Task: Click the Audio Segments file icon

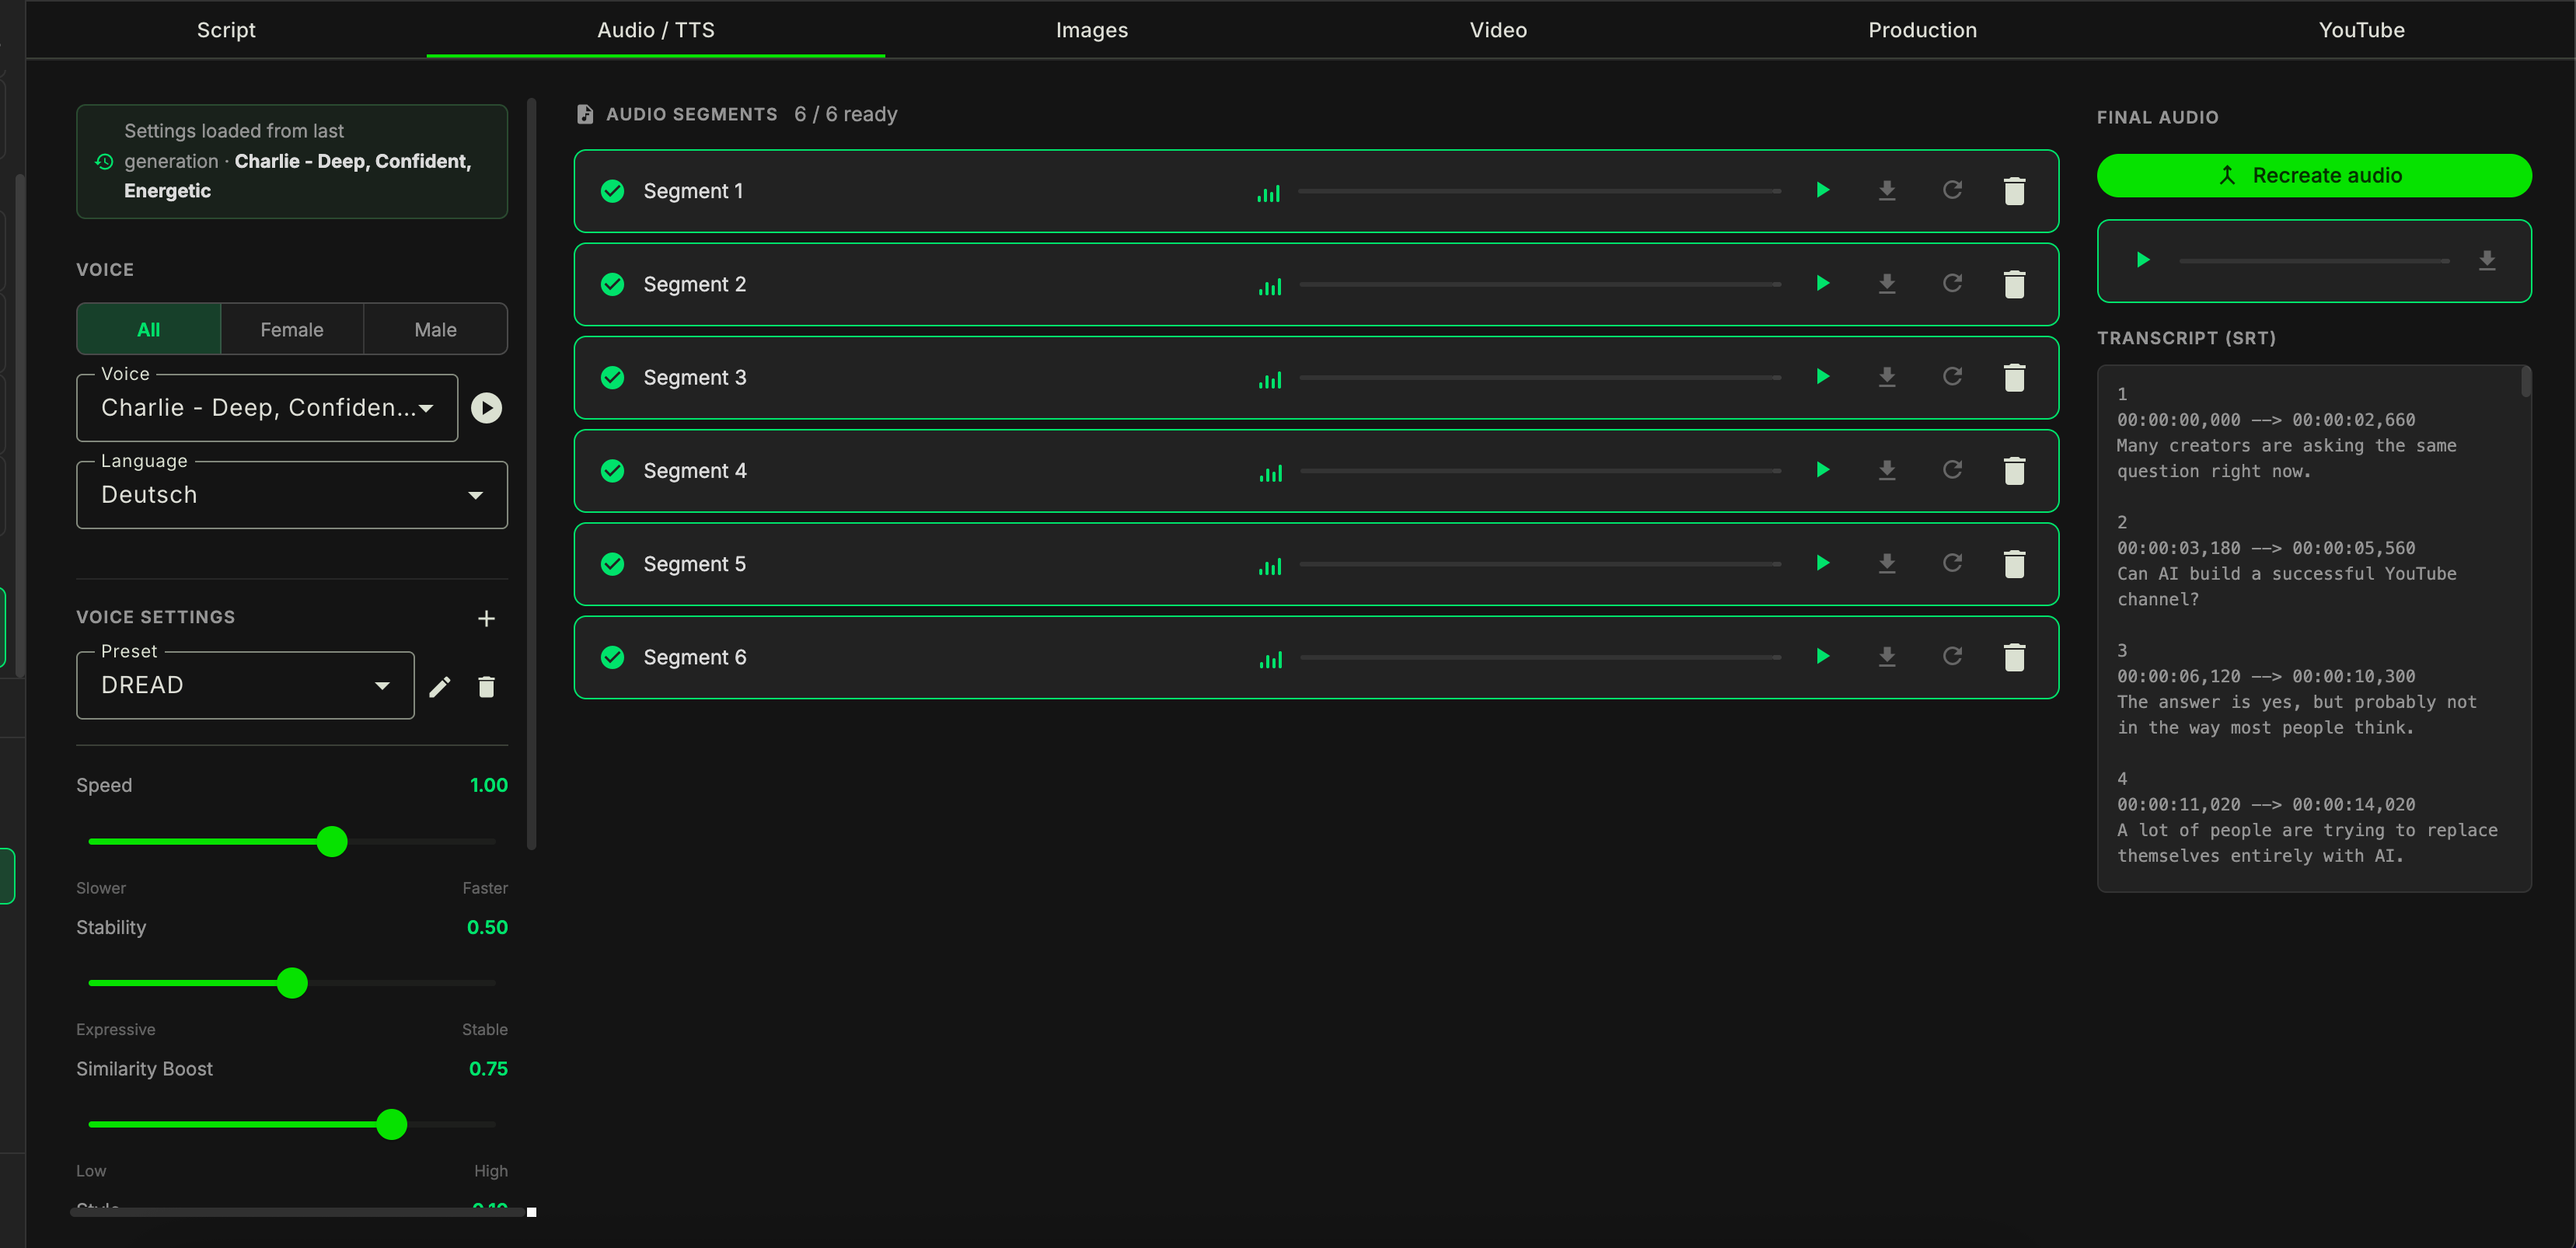Action: point(586,114)
